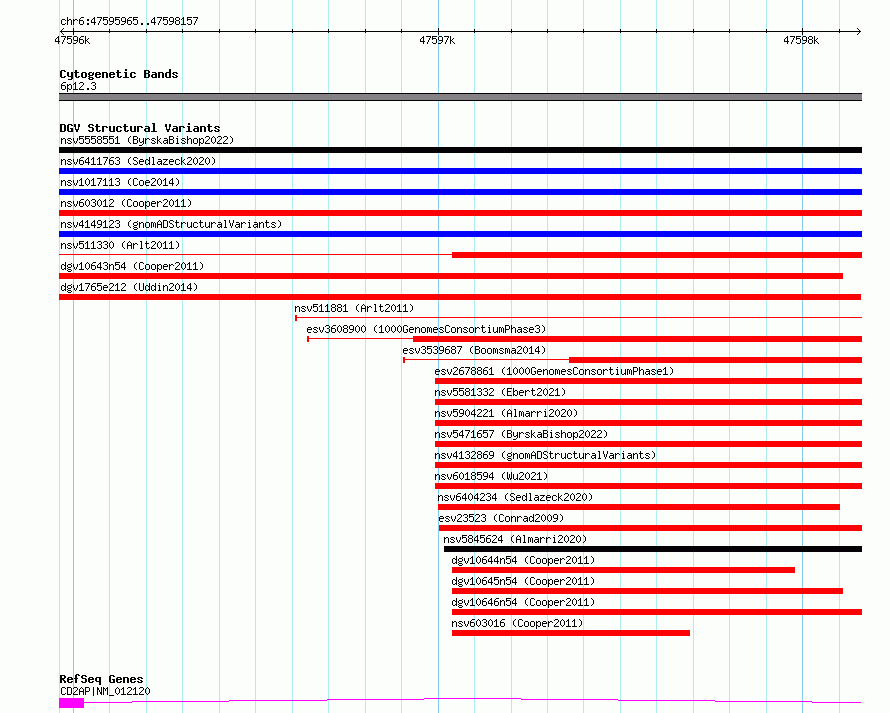Select the short red nsv603016 bar
The image size is (890, 713).
pos(571,633)
